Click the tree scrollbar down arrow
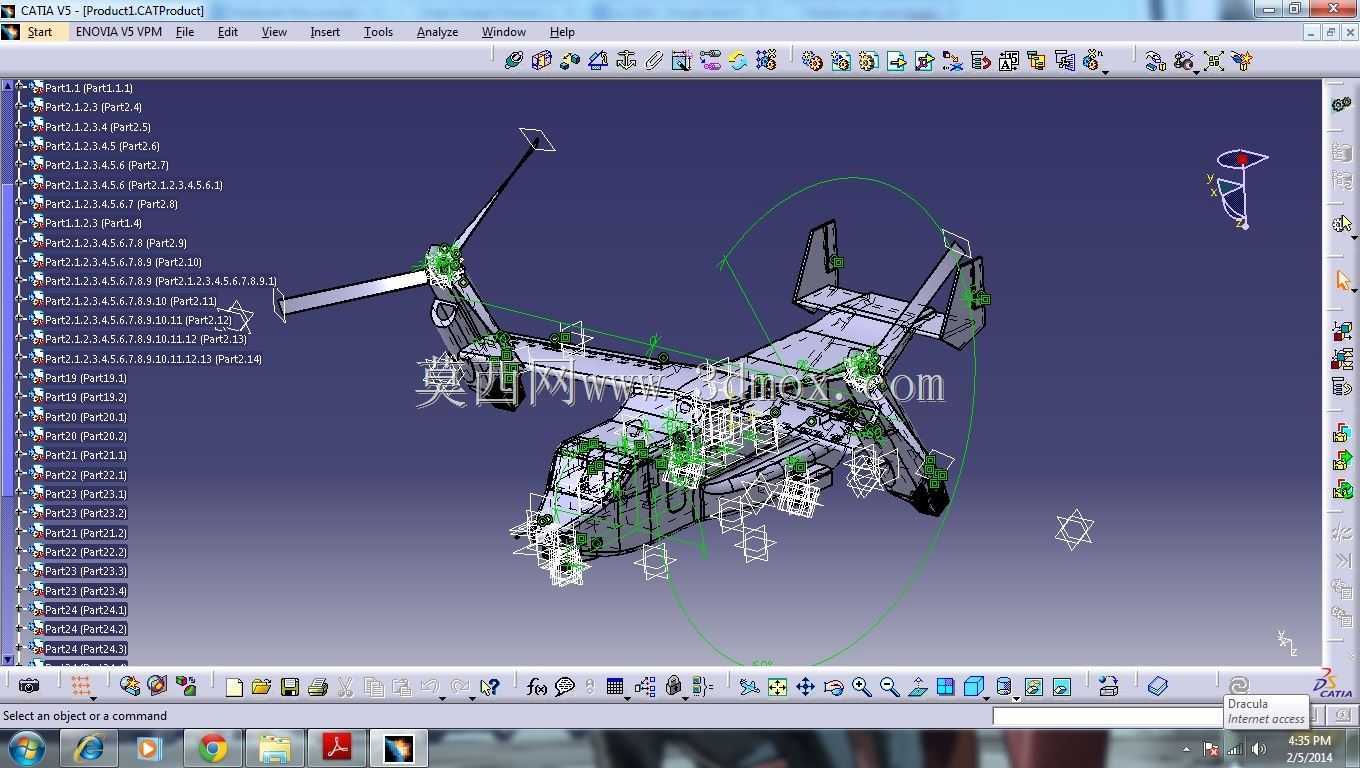The height and width of the screenshot is (768, 1360). (8, 659)
